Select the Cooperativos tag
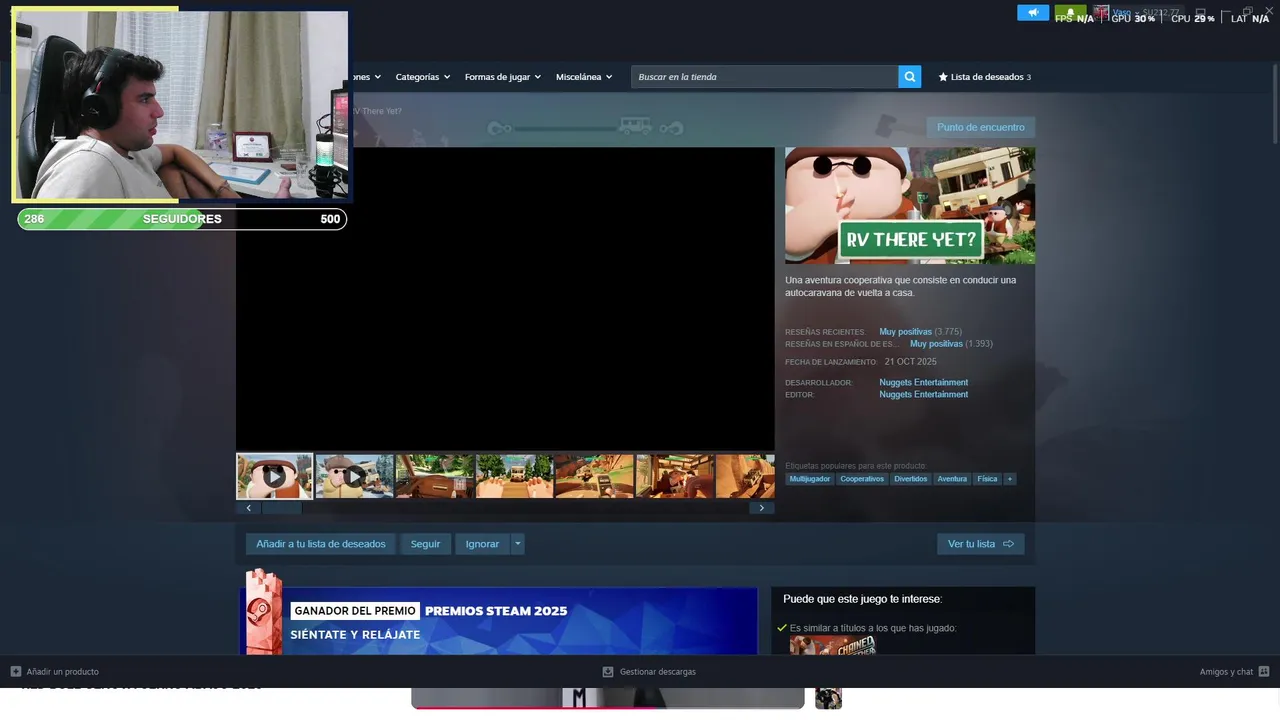 point(862,479)
